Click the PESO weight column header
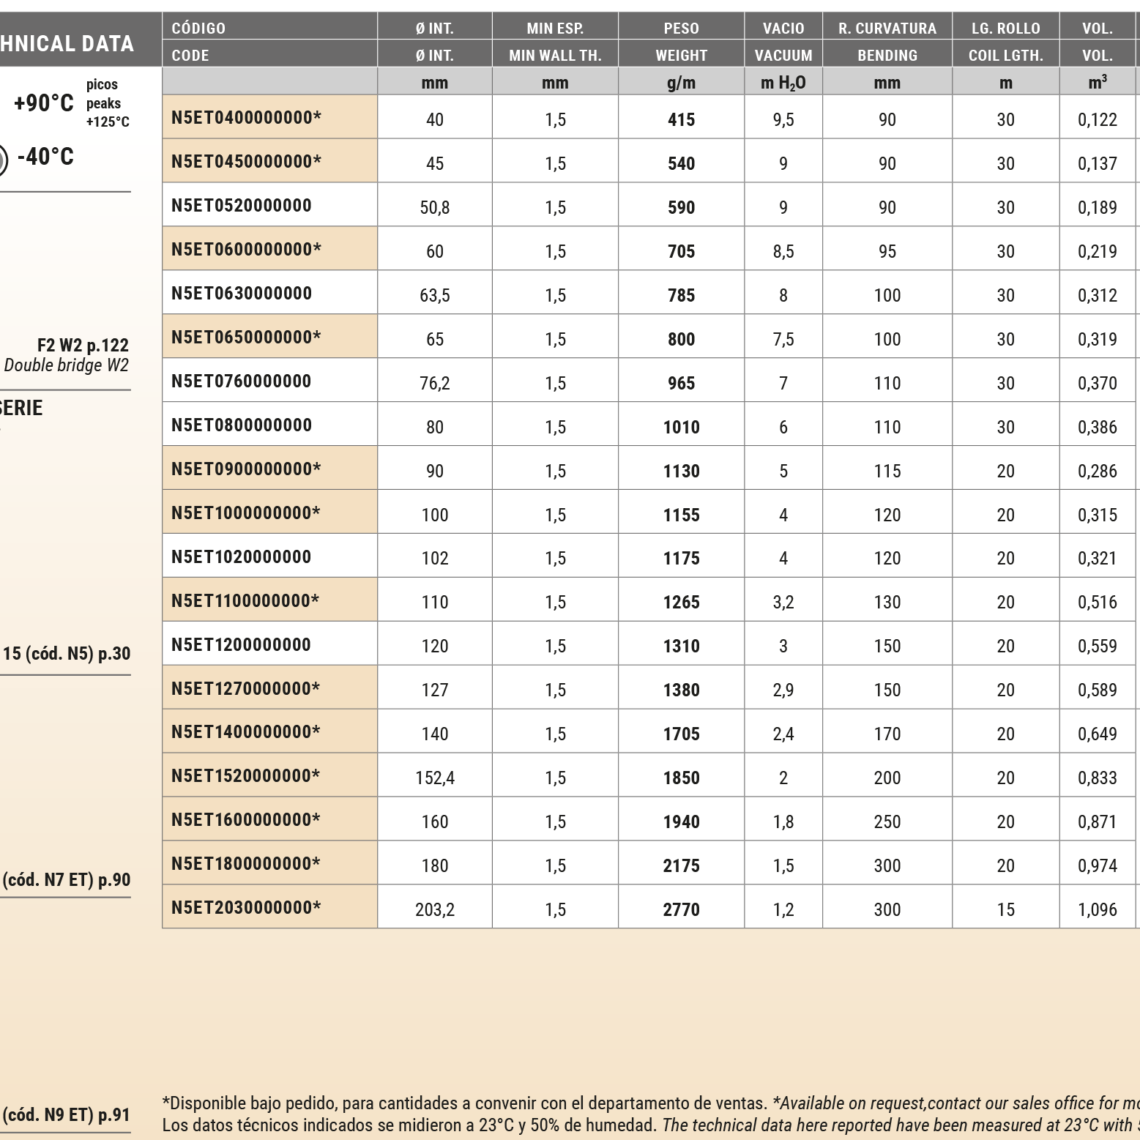 [x=681, y=28]
